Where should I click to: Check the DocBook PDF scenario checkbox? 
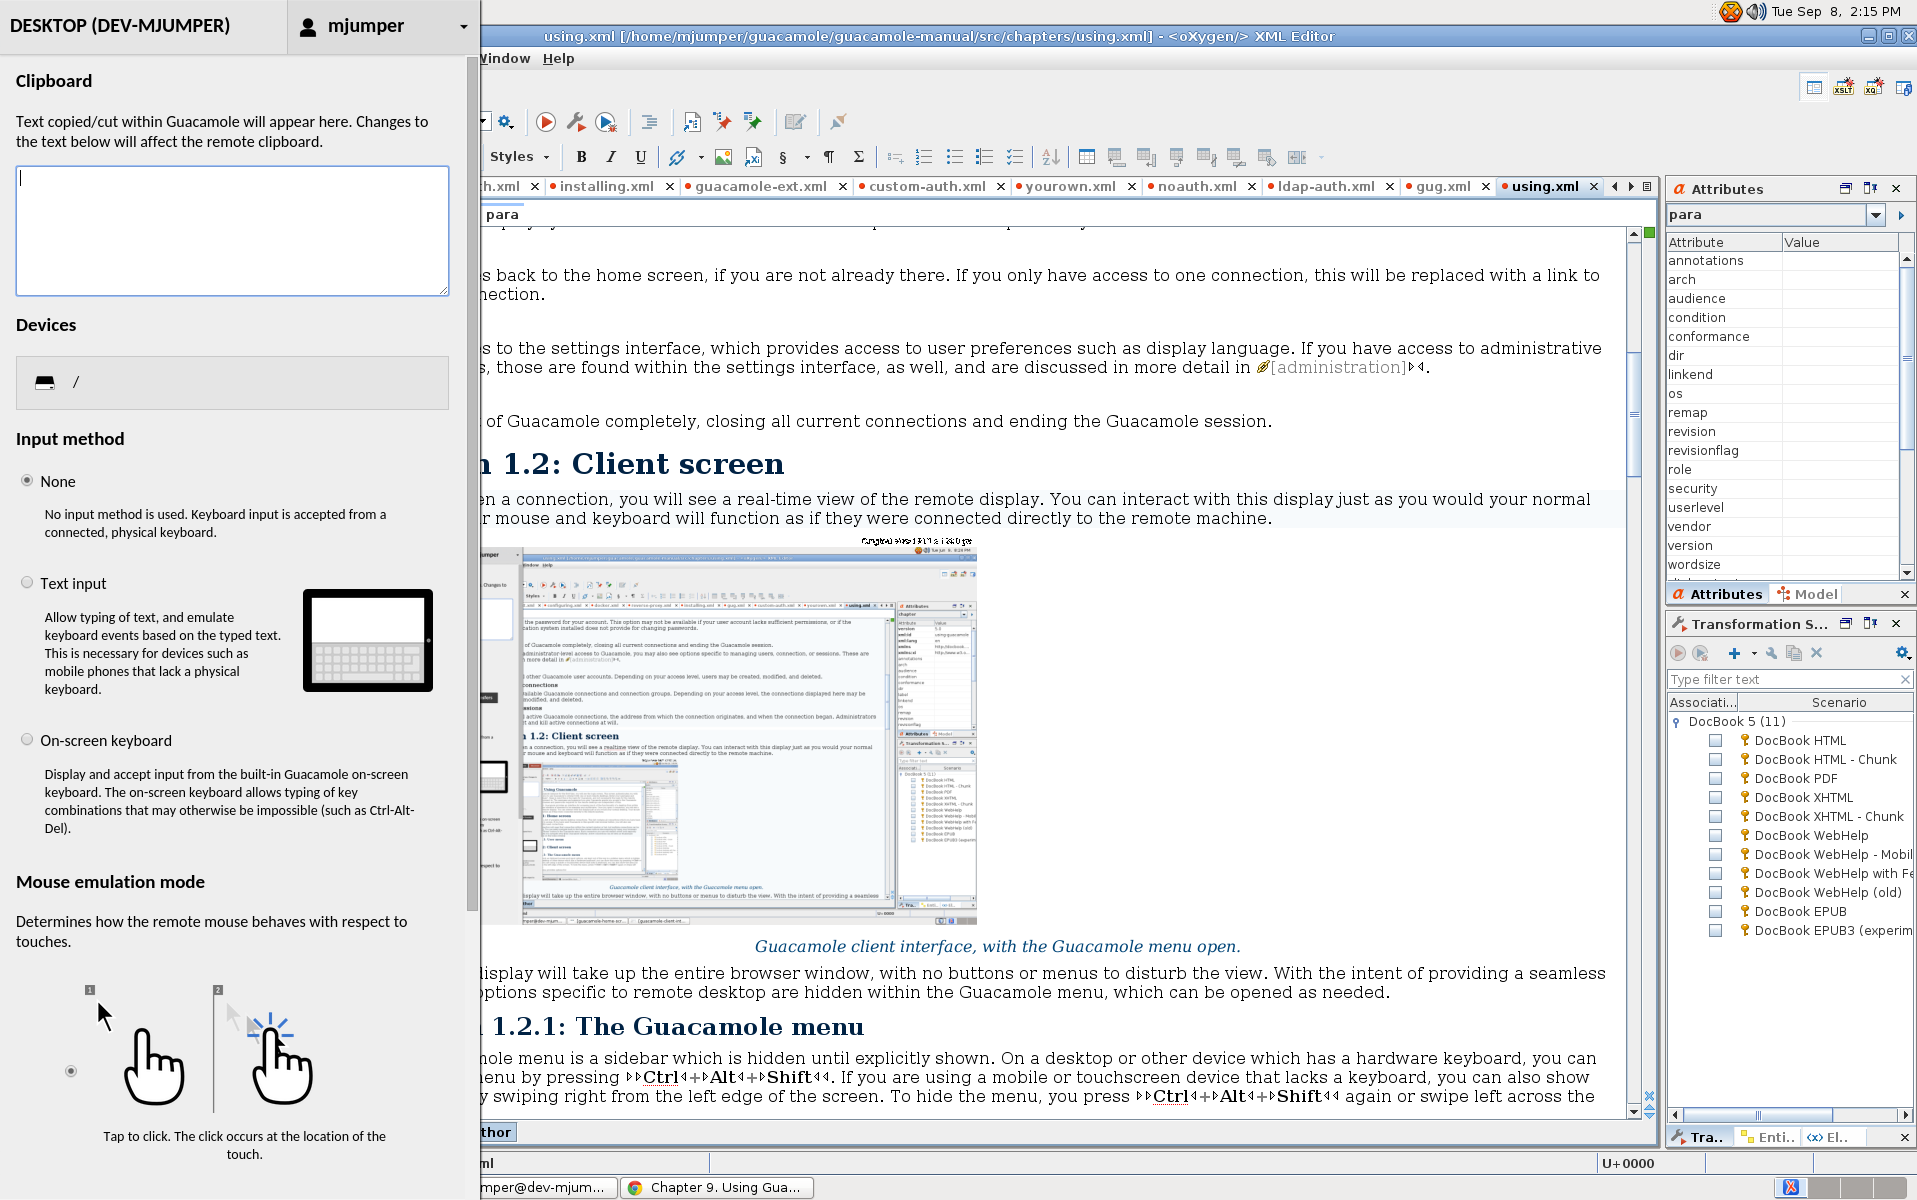pos(1715,778)
